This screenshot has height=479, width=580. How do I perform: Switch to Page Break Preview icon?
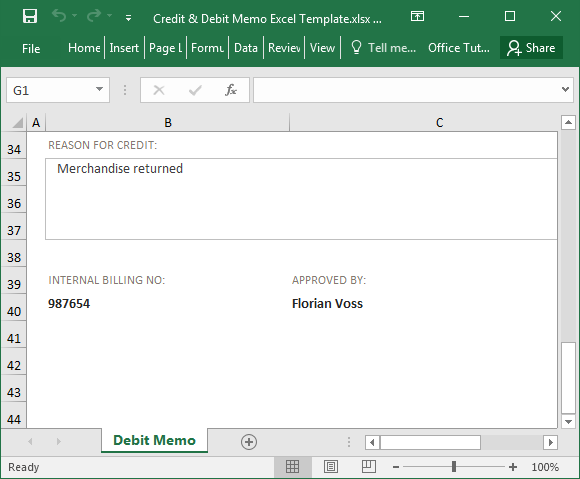(x=368, y=467)
